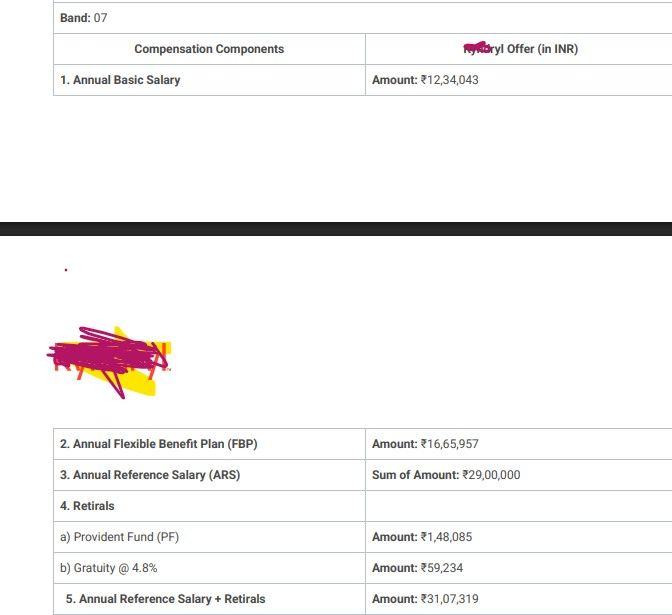
Task: Click the ₹12,34,043 amount cell
Action: [x=519, y=80]
